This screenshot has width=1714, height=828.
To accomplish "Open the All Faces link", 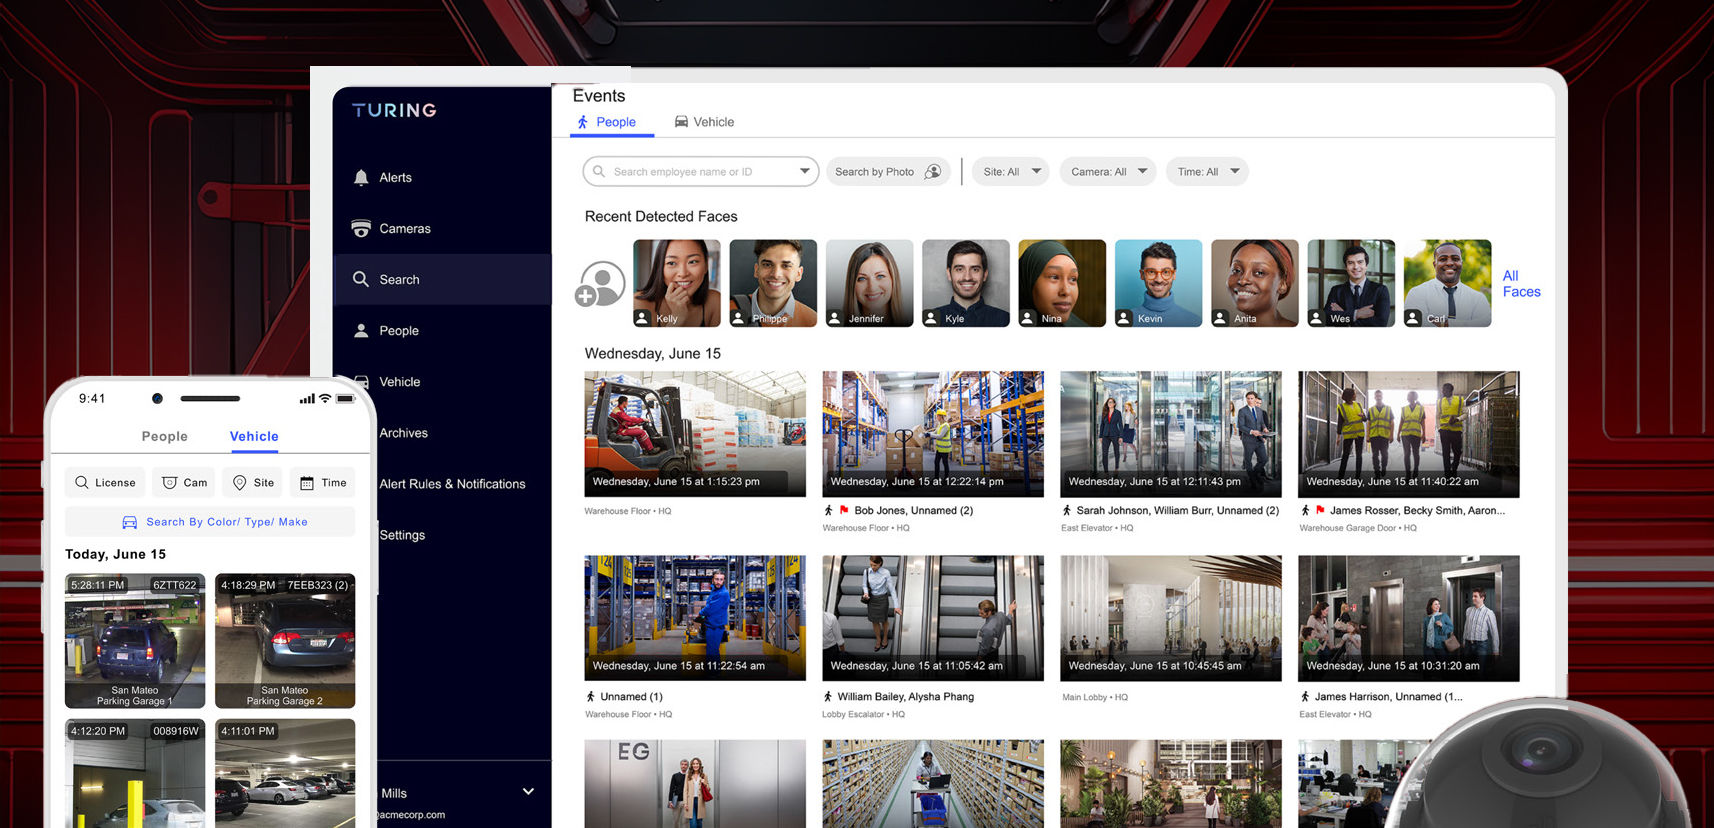I will tap(1521, 284).
